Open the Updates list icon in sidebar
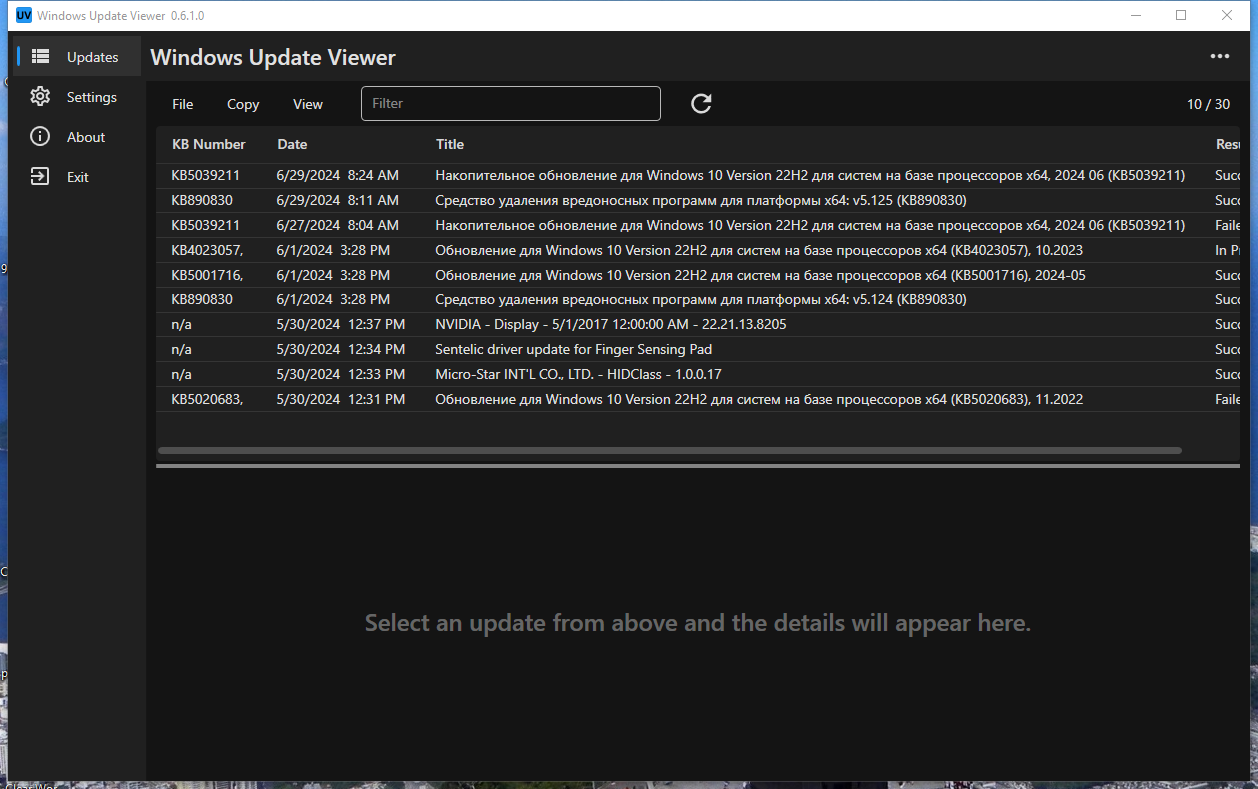This screenshot has width=1258, height=789. [x=41, y=57]
